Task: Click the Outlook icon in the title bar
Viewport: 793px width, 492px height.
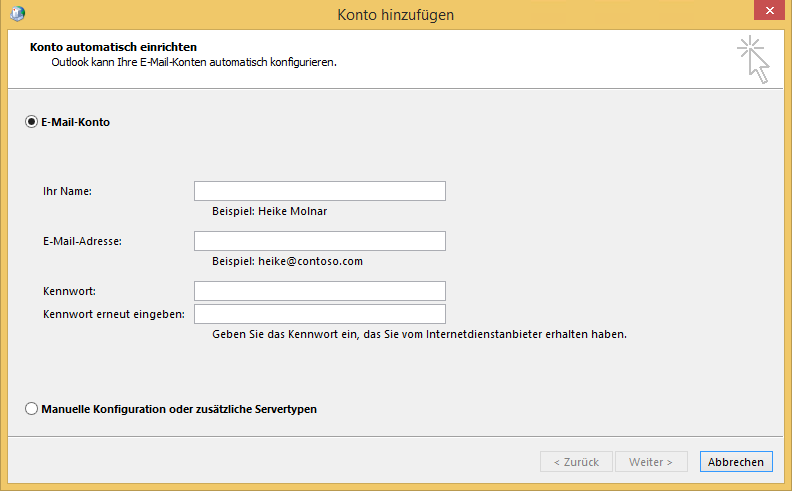Action: coord(17,14)
